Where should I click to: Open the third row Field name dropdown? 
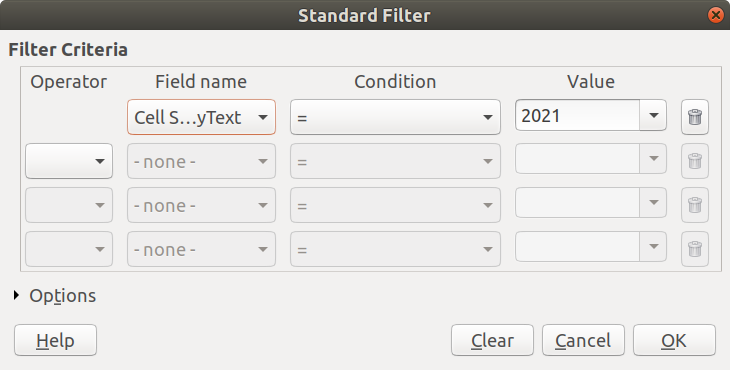coord(201,205)
